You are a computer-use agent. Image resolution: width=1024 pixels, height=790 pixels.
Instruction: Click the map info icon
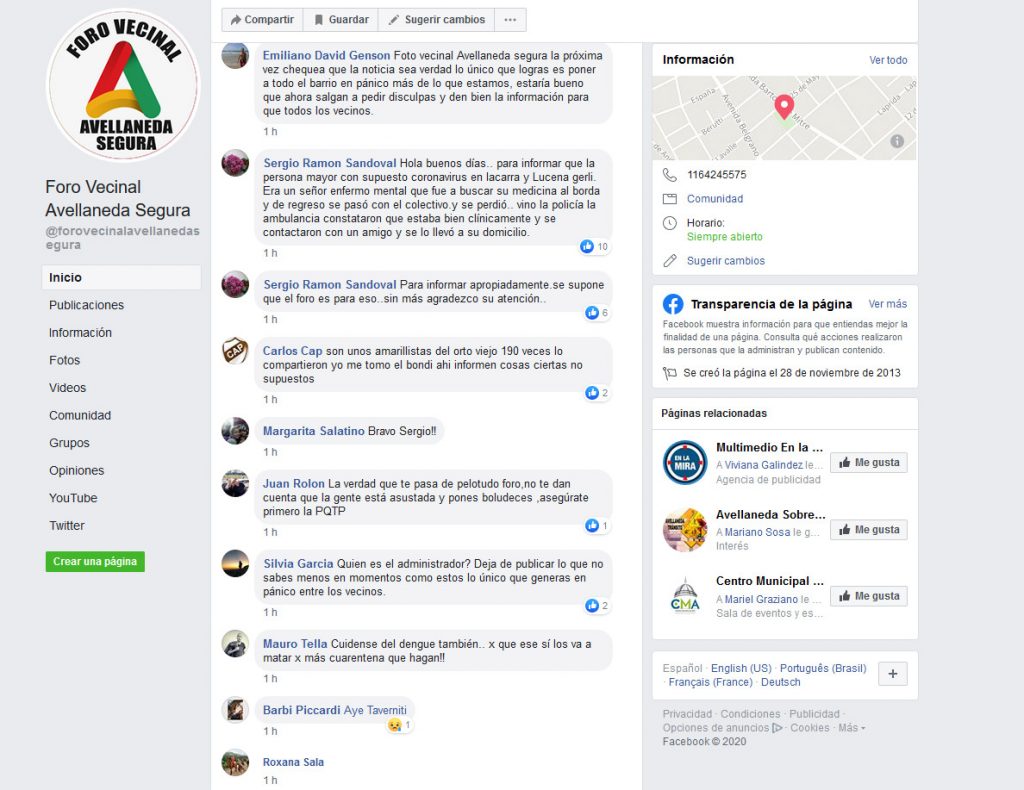(897, 141)
